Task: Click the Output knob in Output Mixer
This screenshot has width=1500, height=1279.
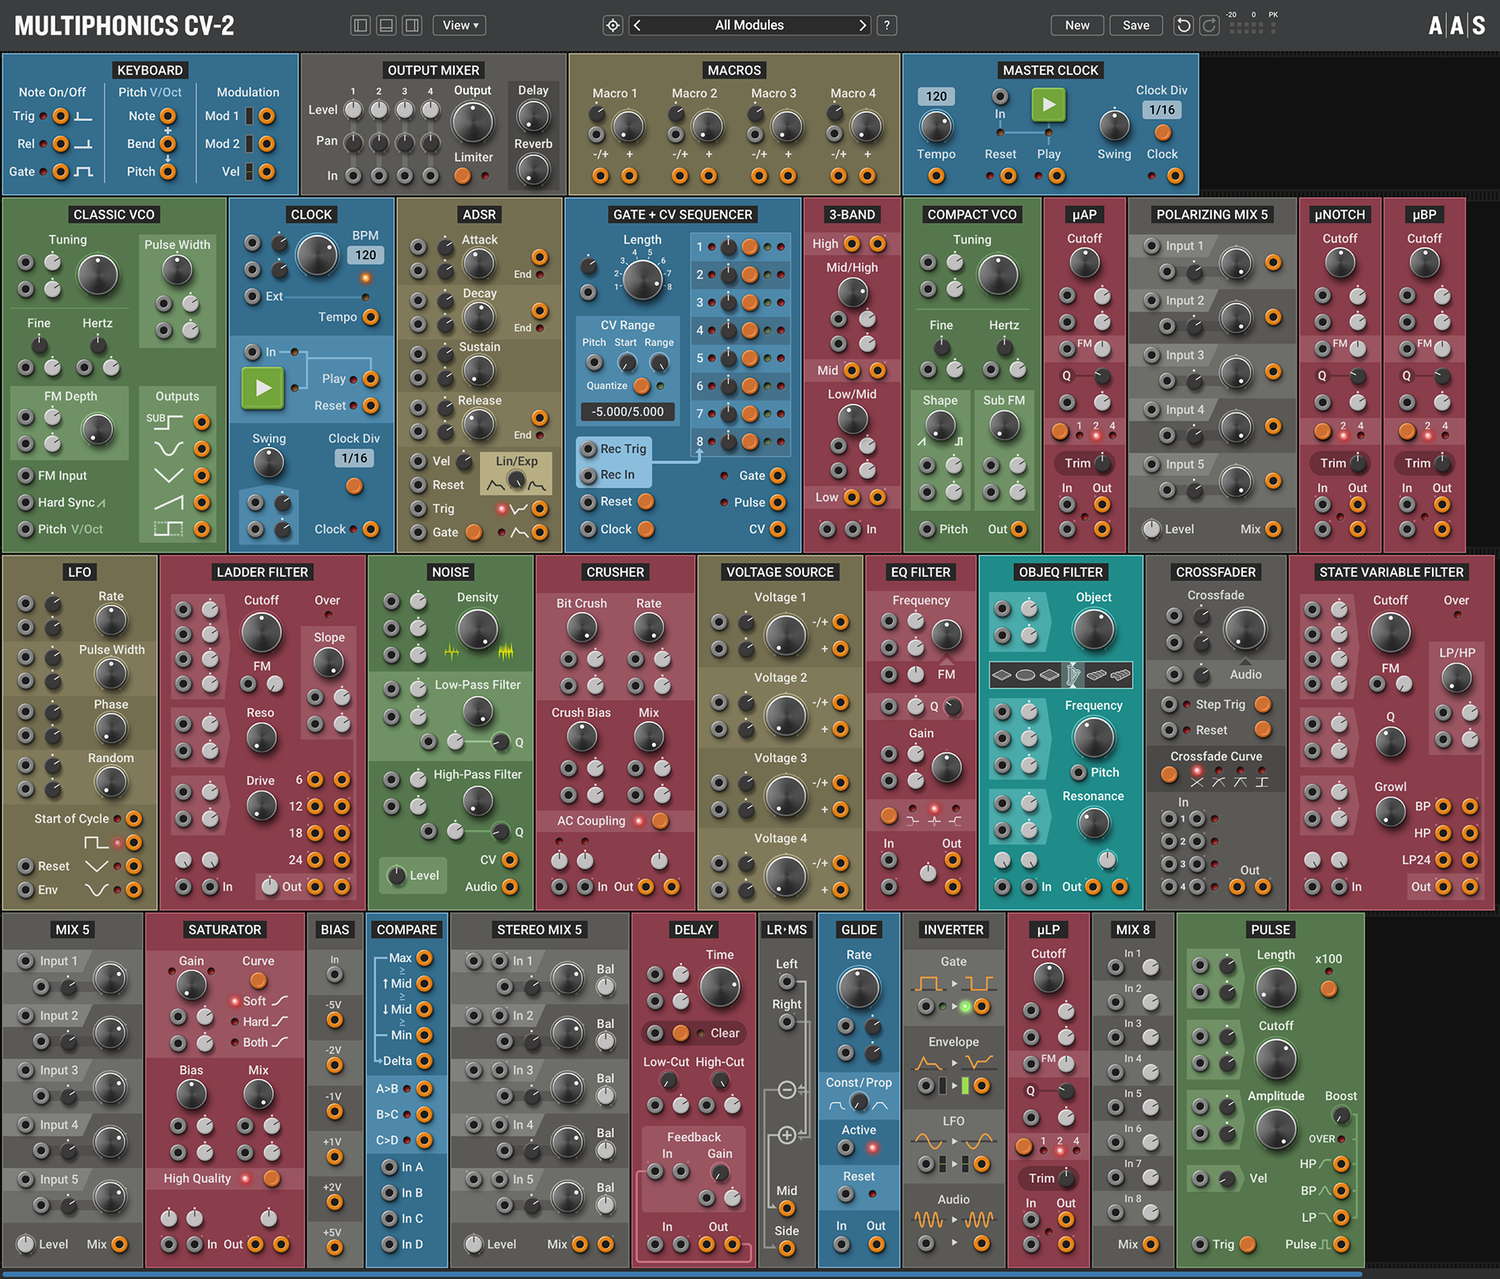Action: tap(472, 123)
